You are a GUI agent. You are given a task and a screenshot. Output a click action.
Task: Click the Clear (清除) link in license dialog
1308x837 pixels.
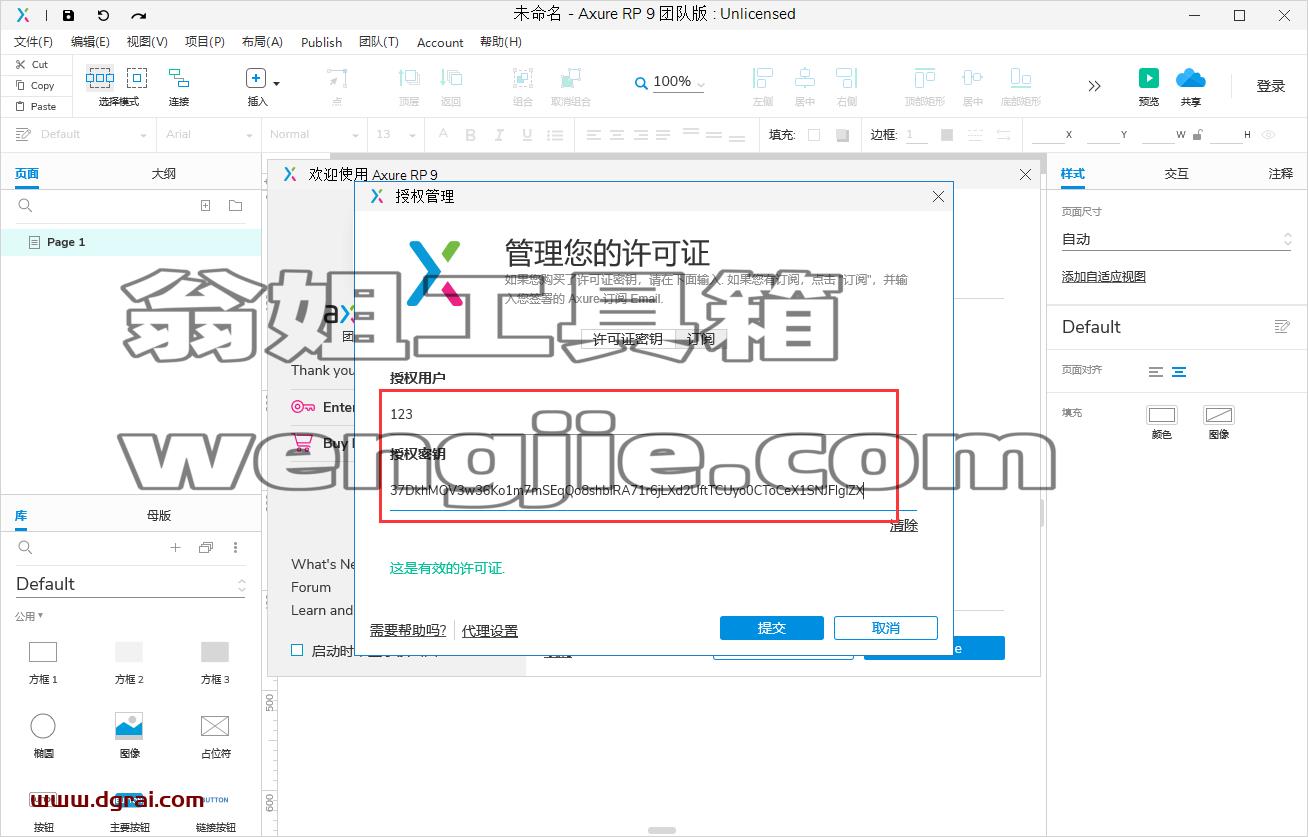904,526
